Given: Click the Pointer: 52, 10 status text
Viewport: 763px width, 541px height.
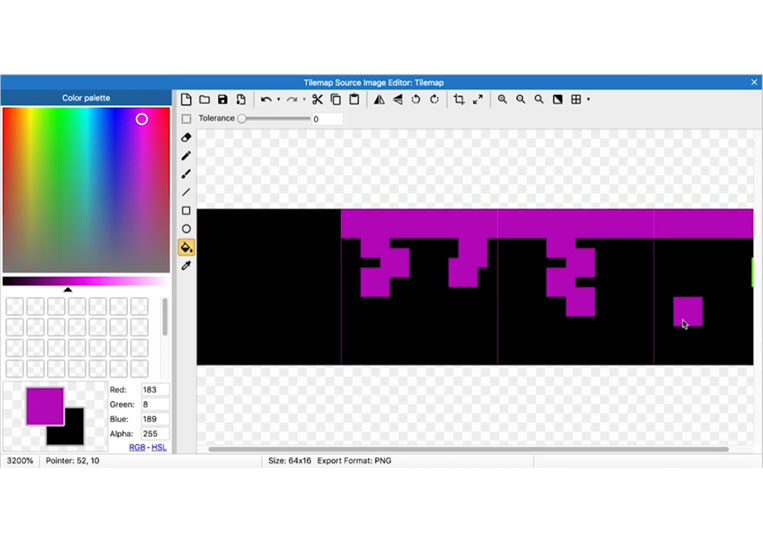Looking at the screenshot, I should coord(73,461).
